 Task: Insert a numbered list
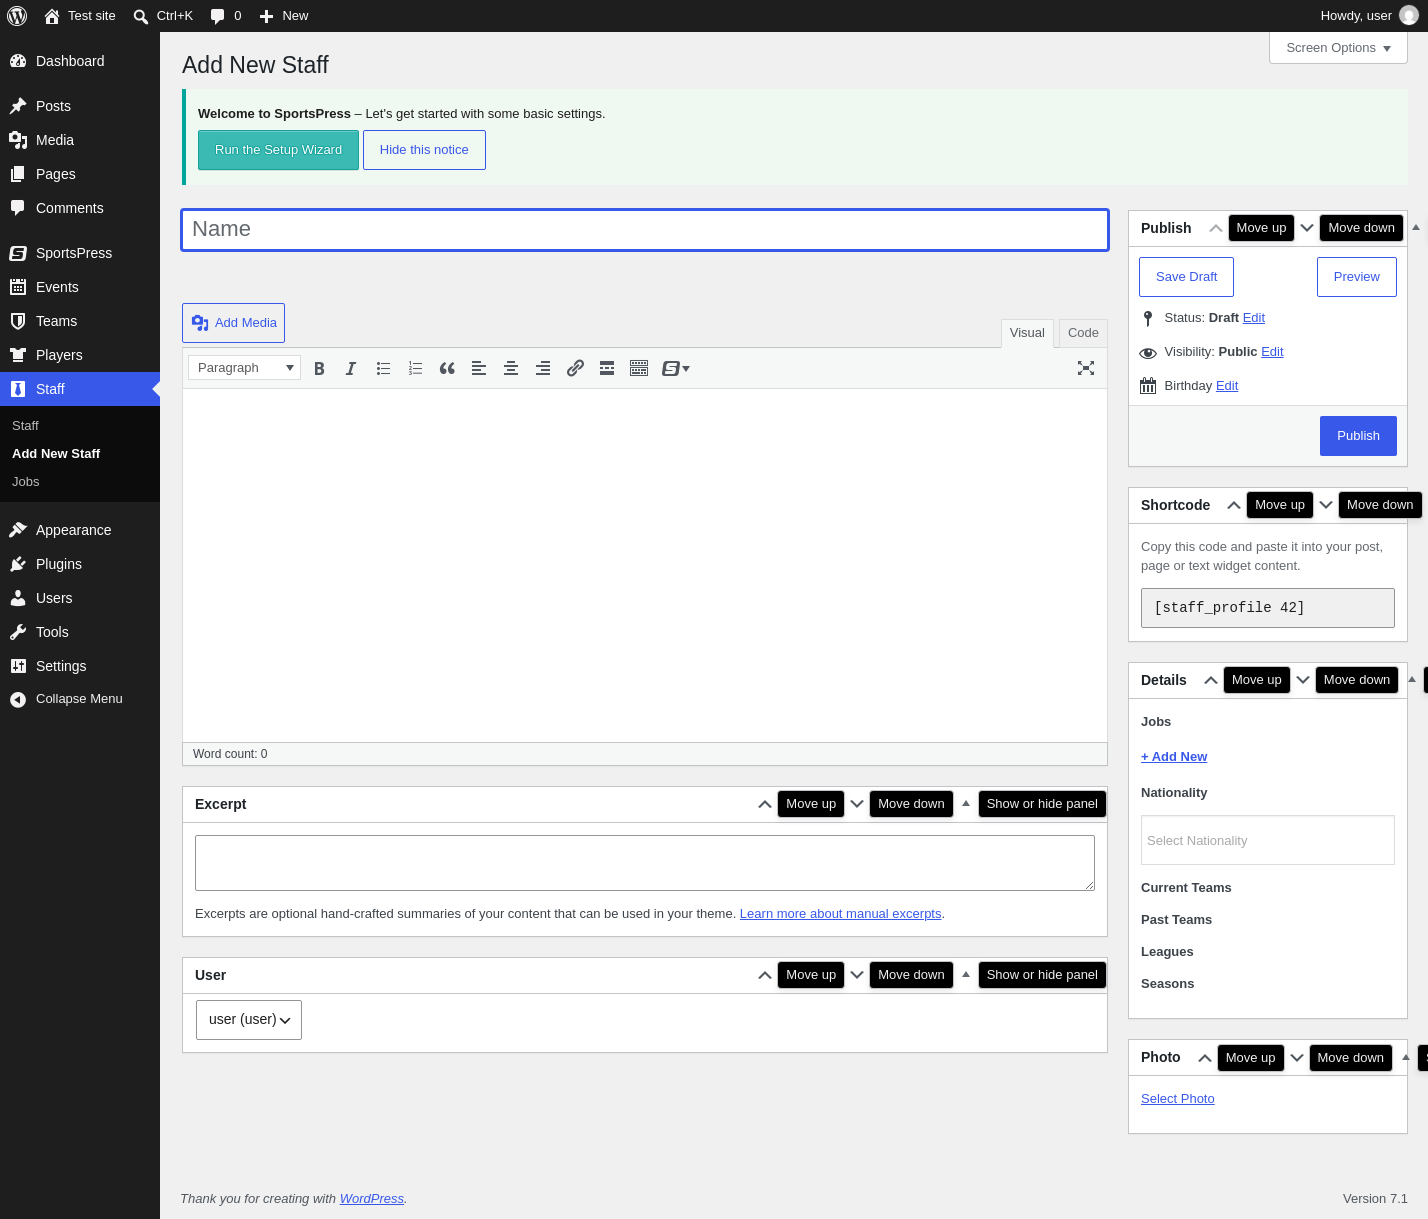[415, 368]
